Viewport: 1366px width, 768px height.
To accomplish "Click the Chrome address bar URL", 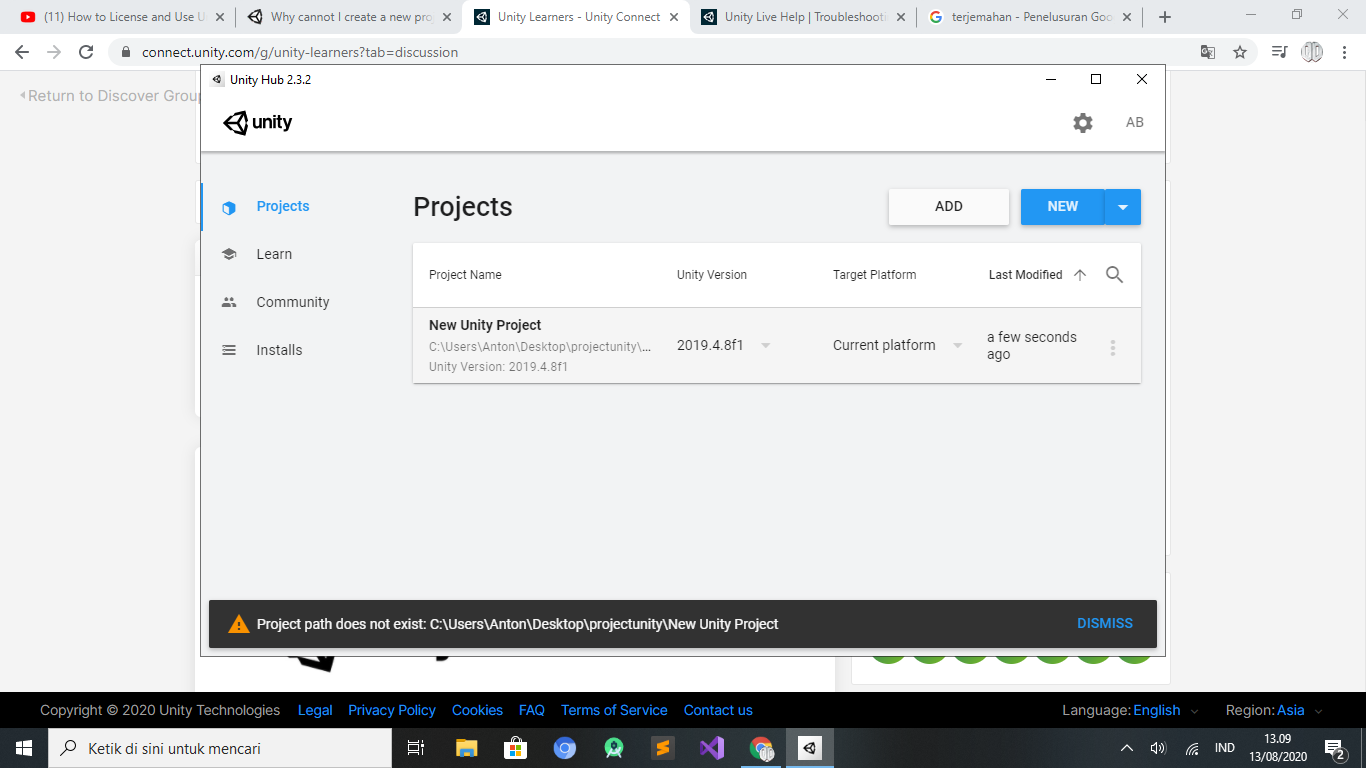I will 300,52.
